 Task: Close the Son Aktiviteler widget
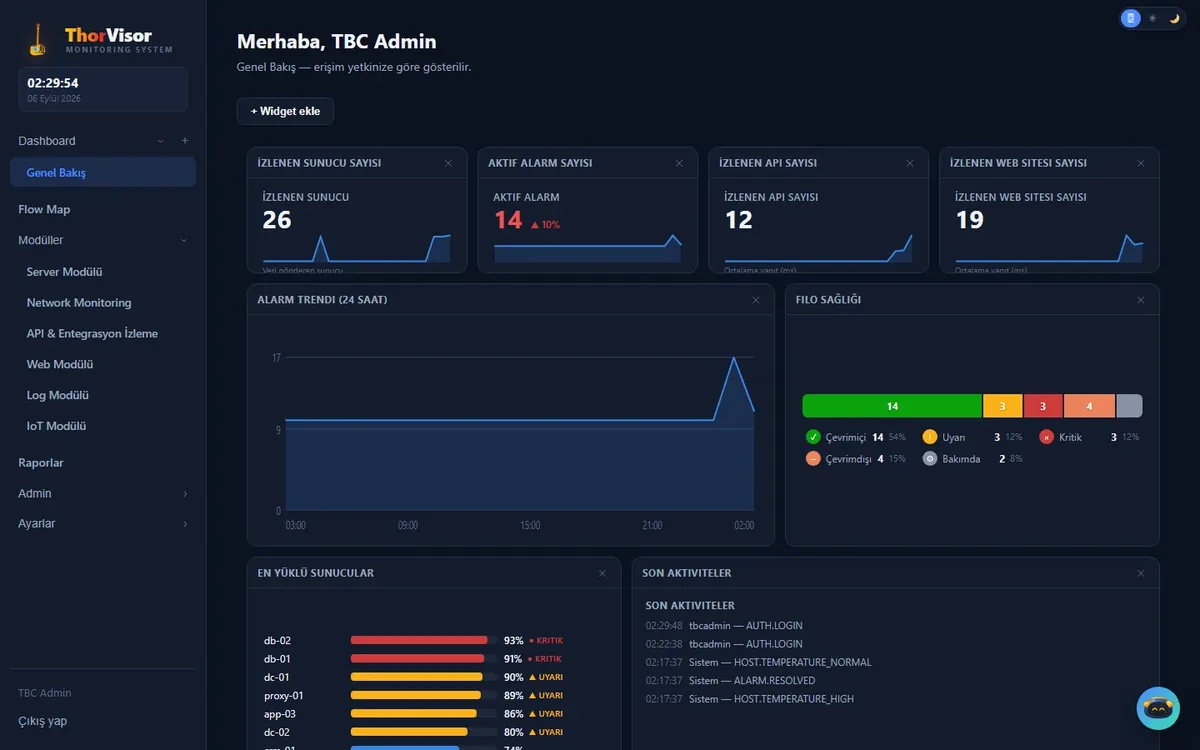click(1141, 573)
